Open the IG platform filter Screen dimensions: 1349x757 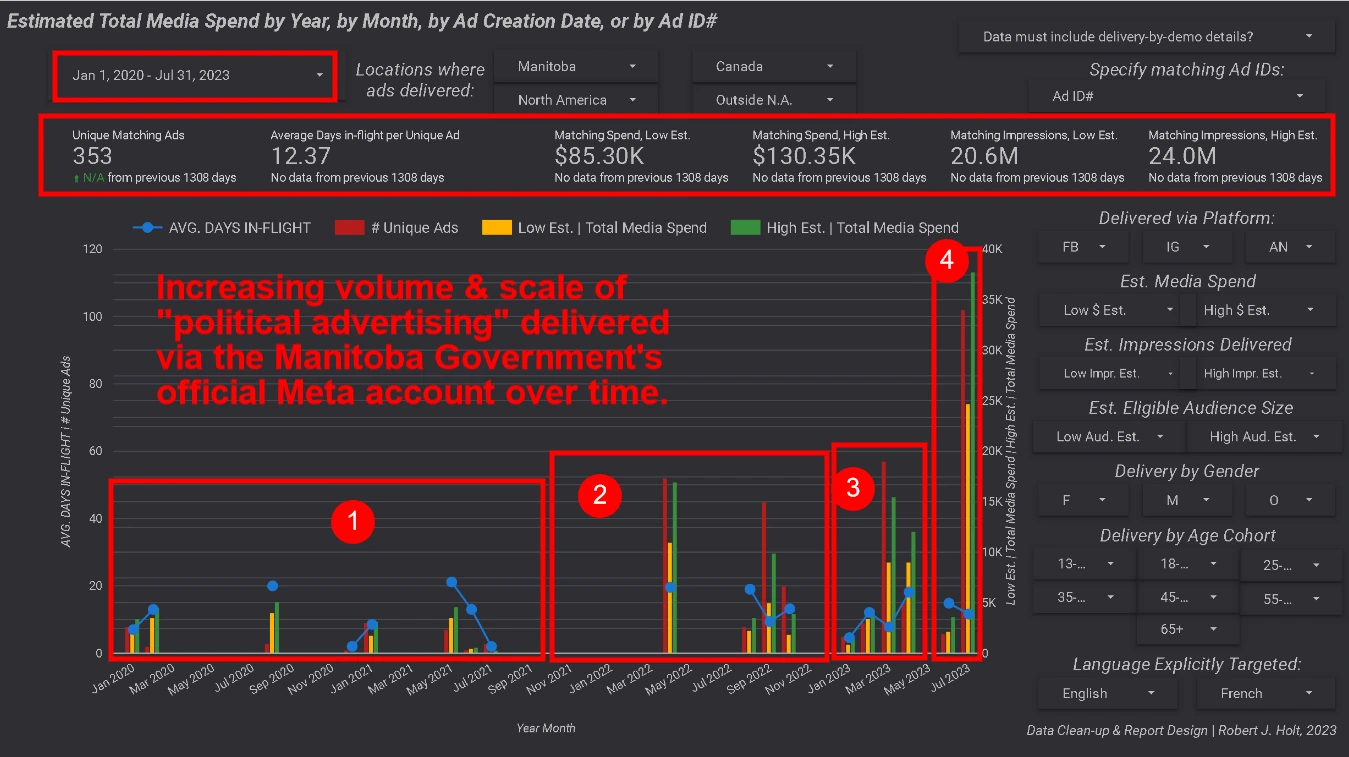[1187, 246]
